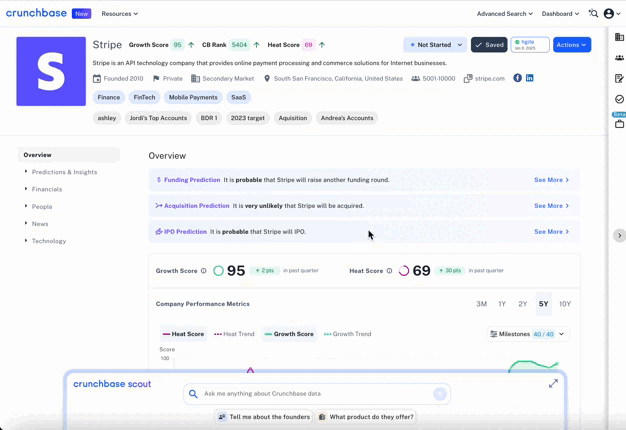The image size is (626, 430).
Task: Switch chart range to 1Y
Action: [x=502, y=304]
